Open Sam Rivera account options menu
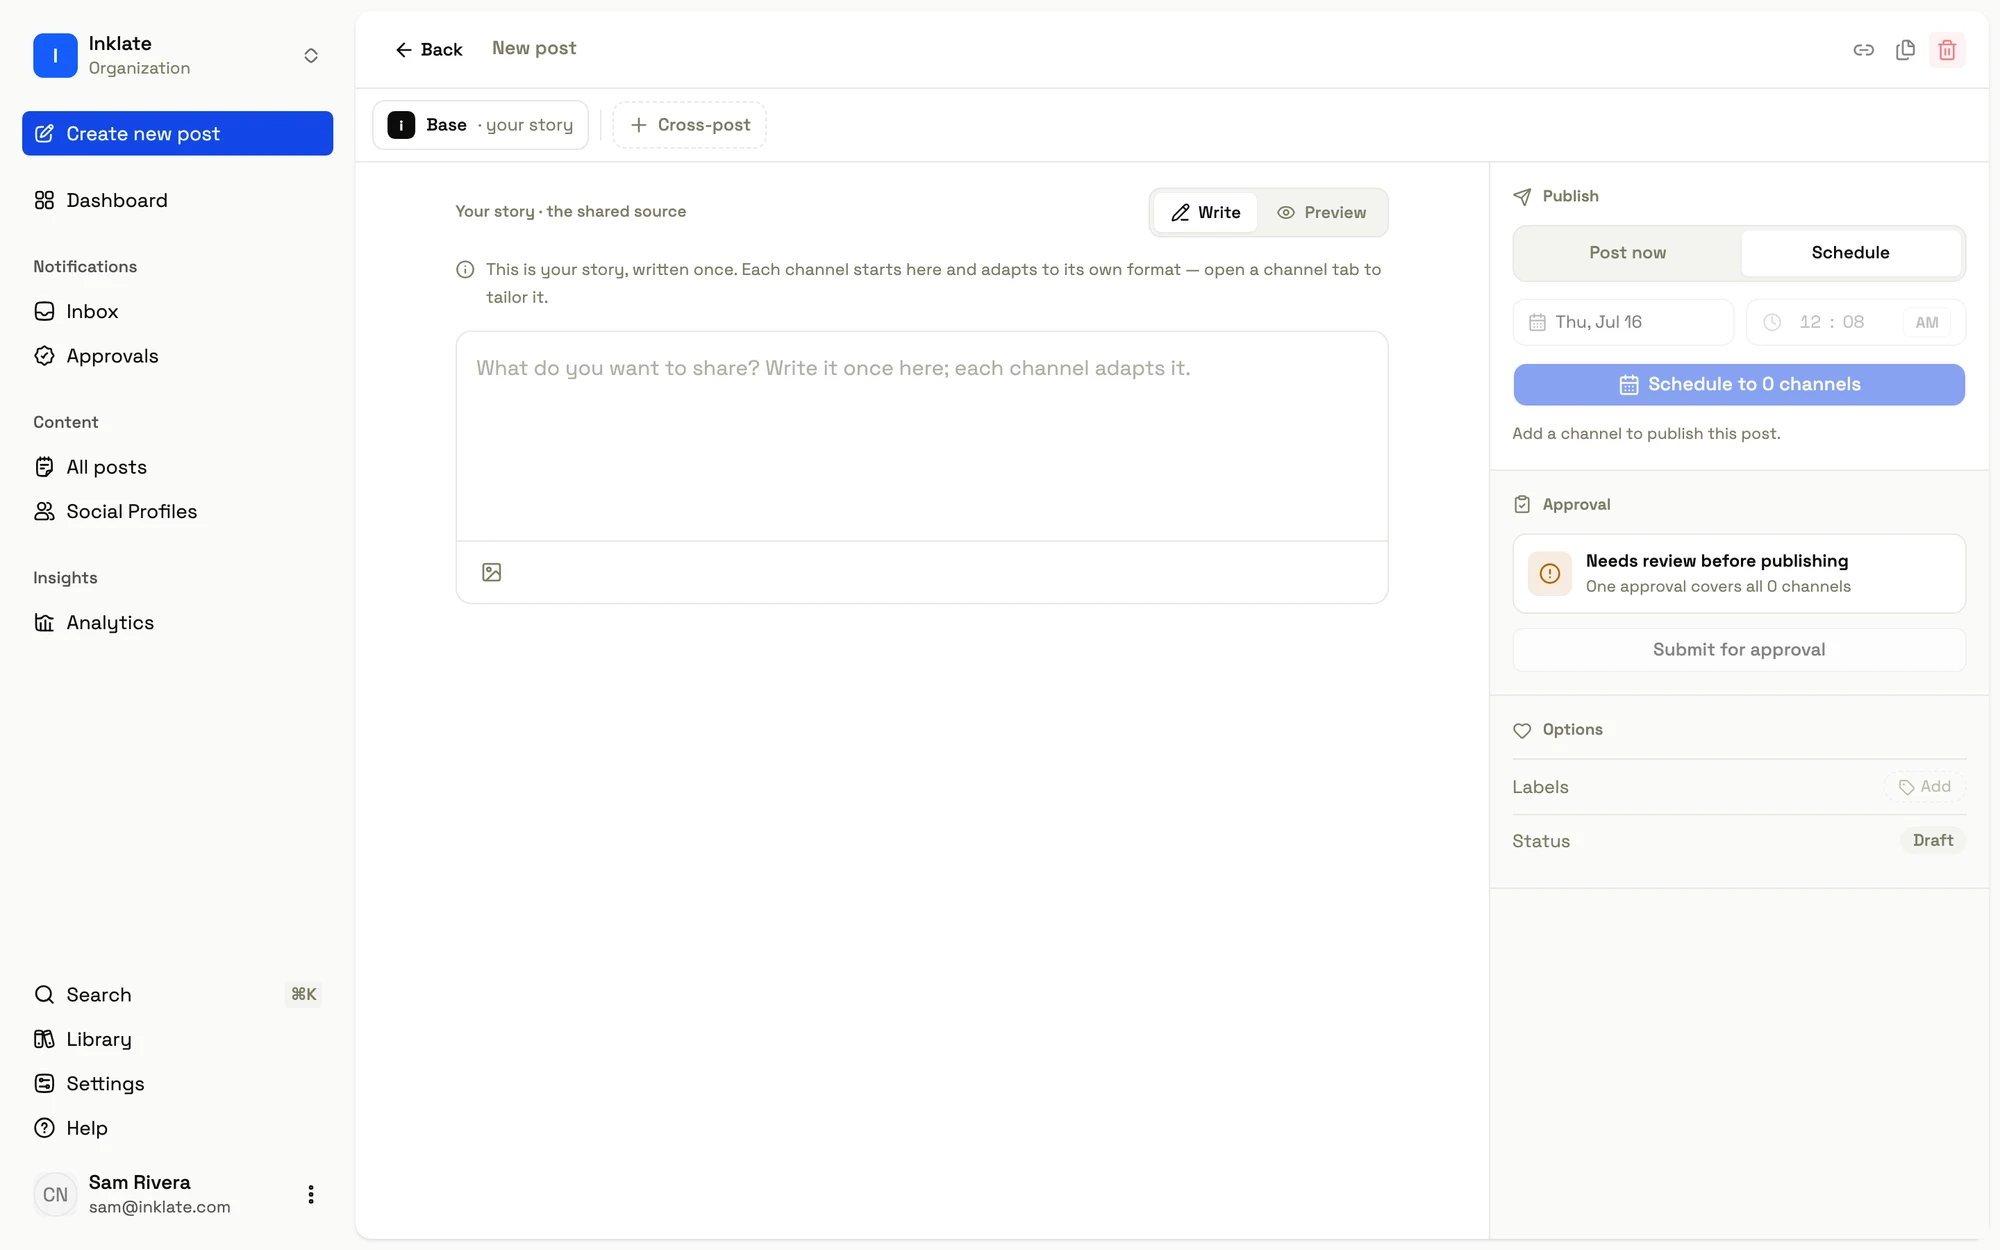2000x1250 pixels. (311, 1194)
